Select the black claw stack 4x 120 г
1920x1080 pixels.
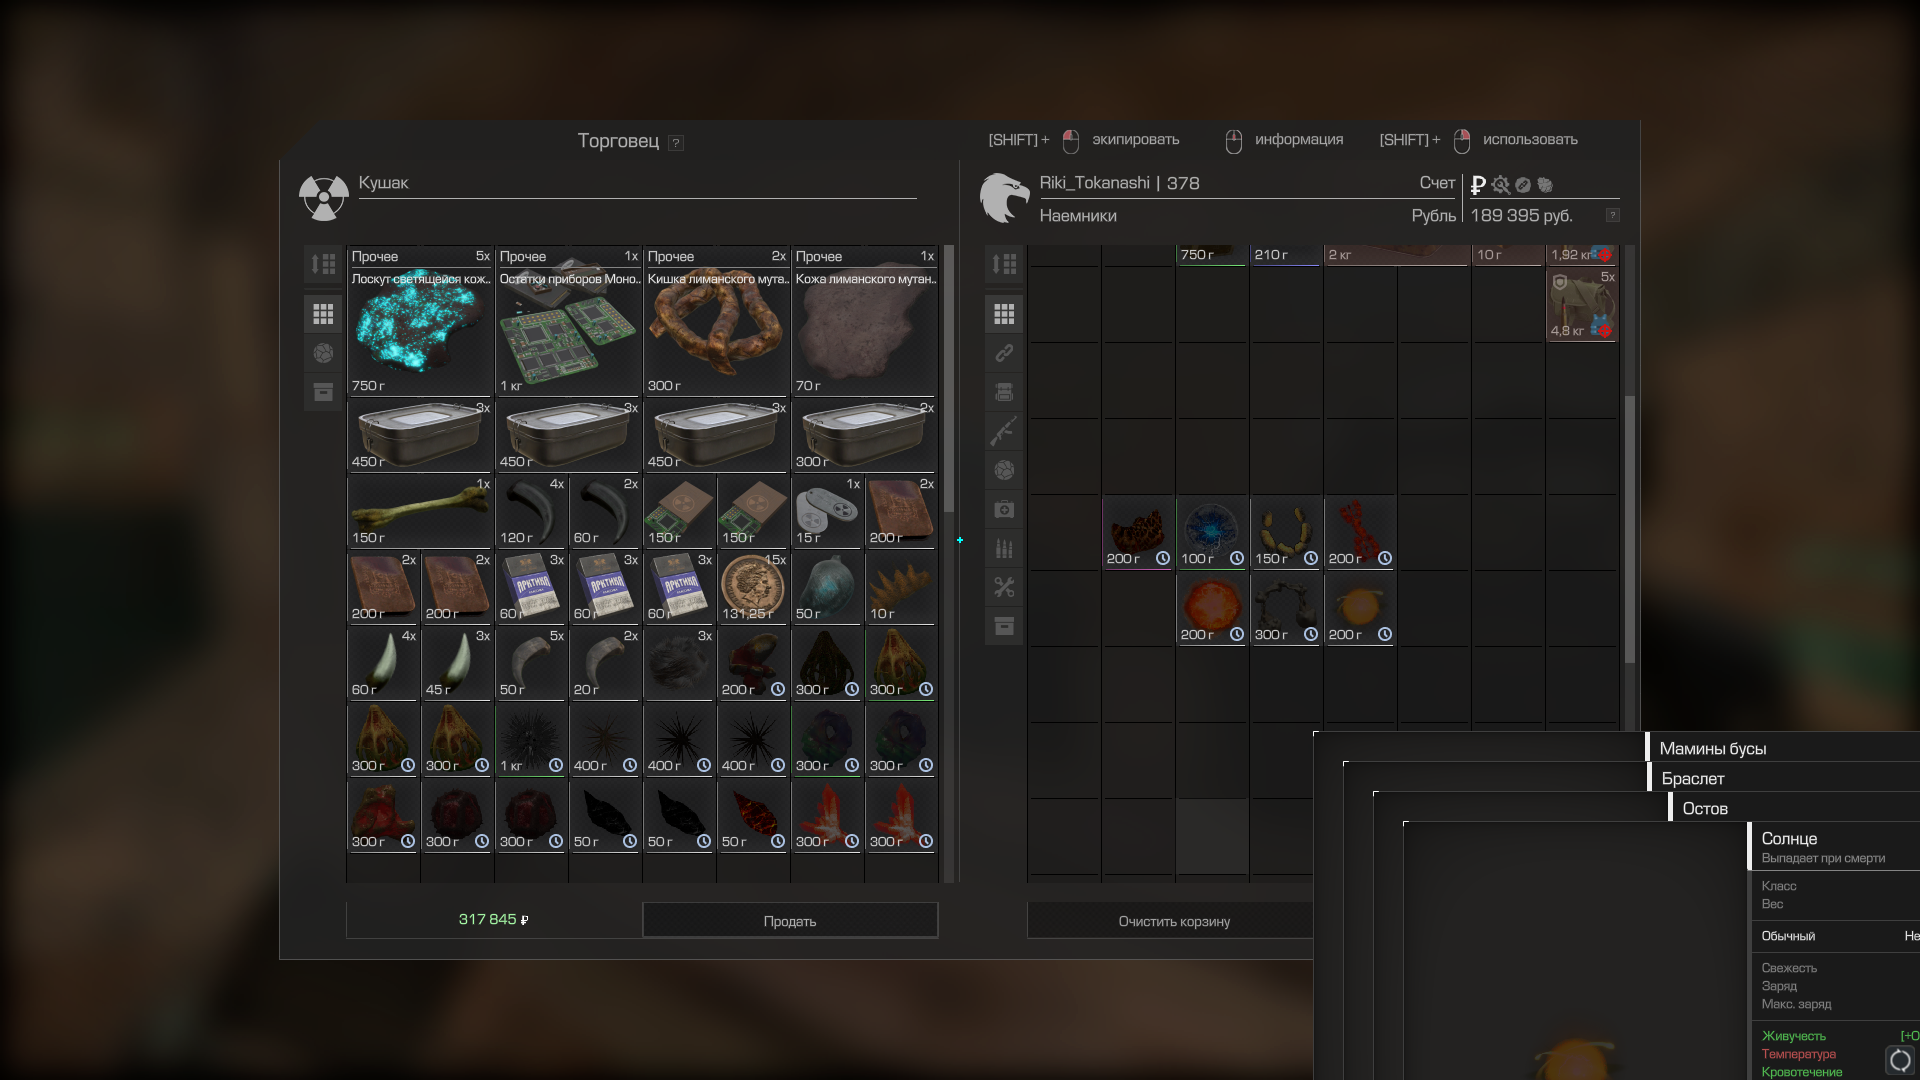[x=531, y=511]
